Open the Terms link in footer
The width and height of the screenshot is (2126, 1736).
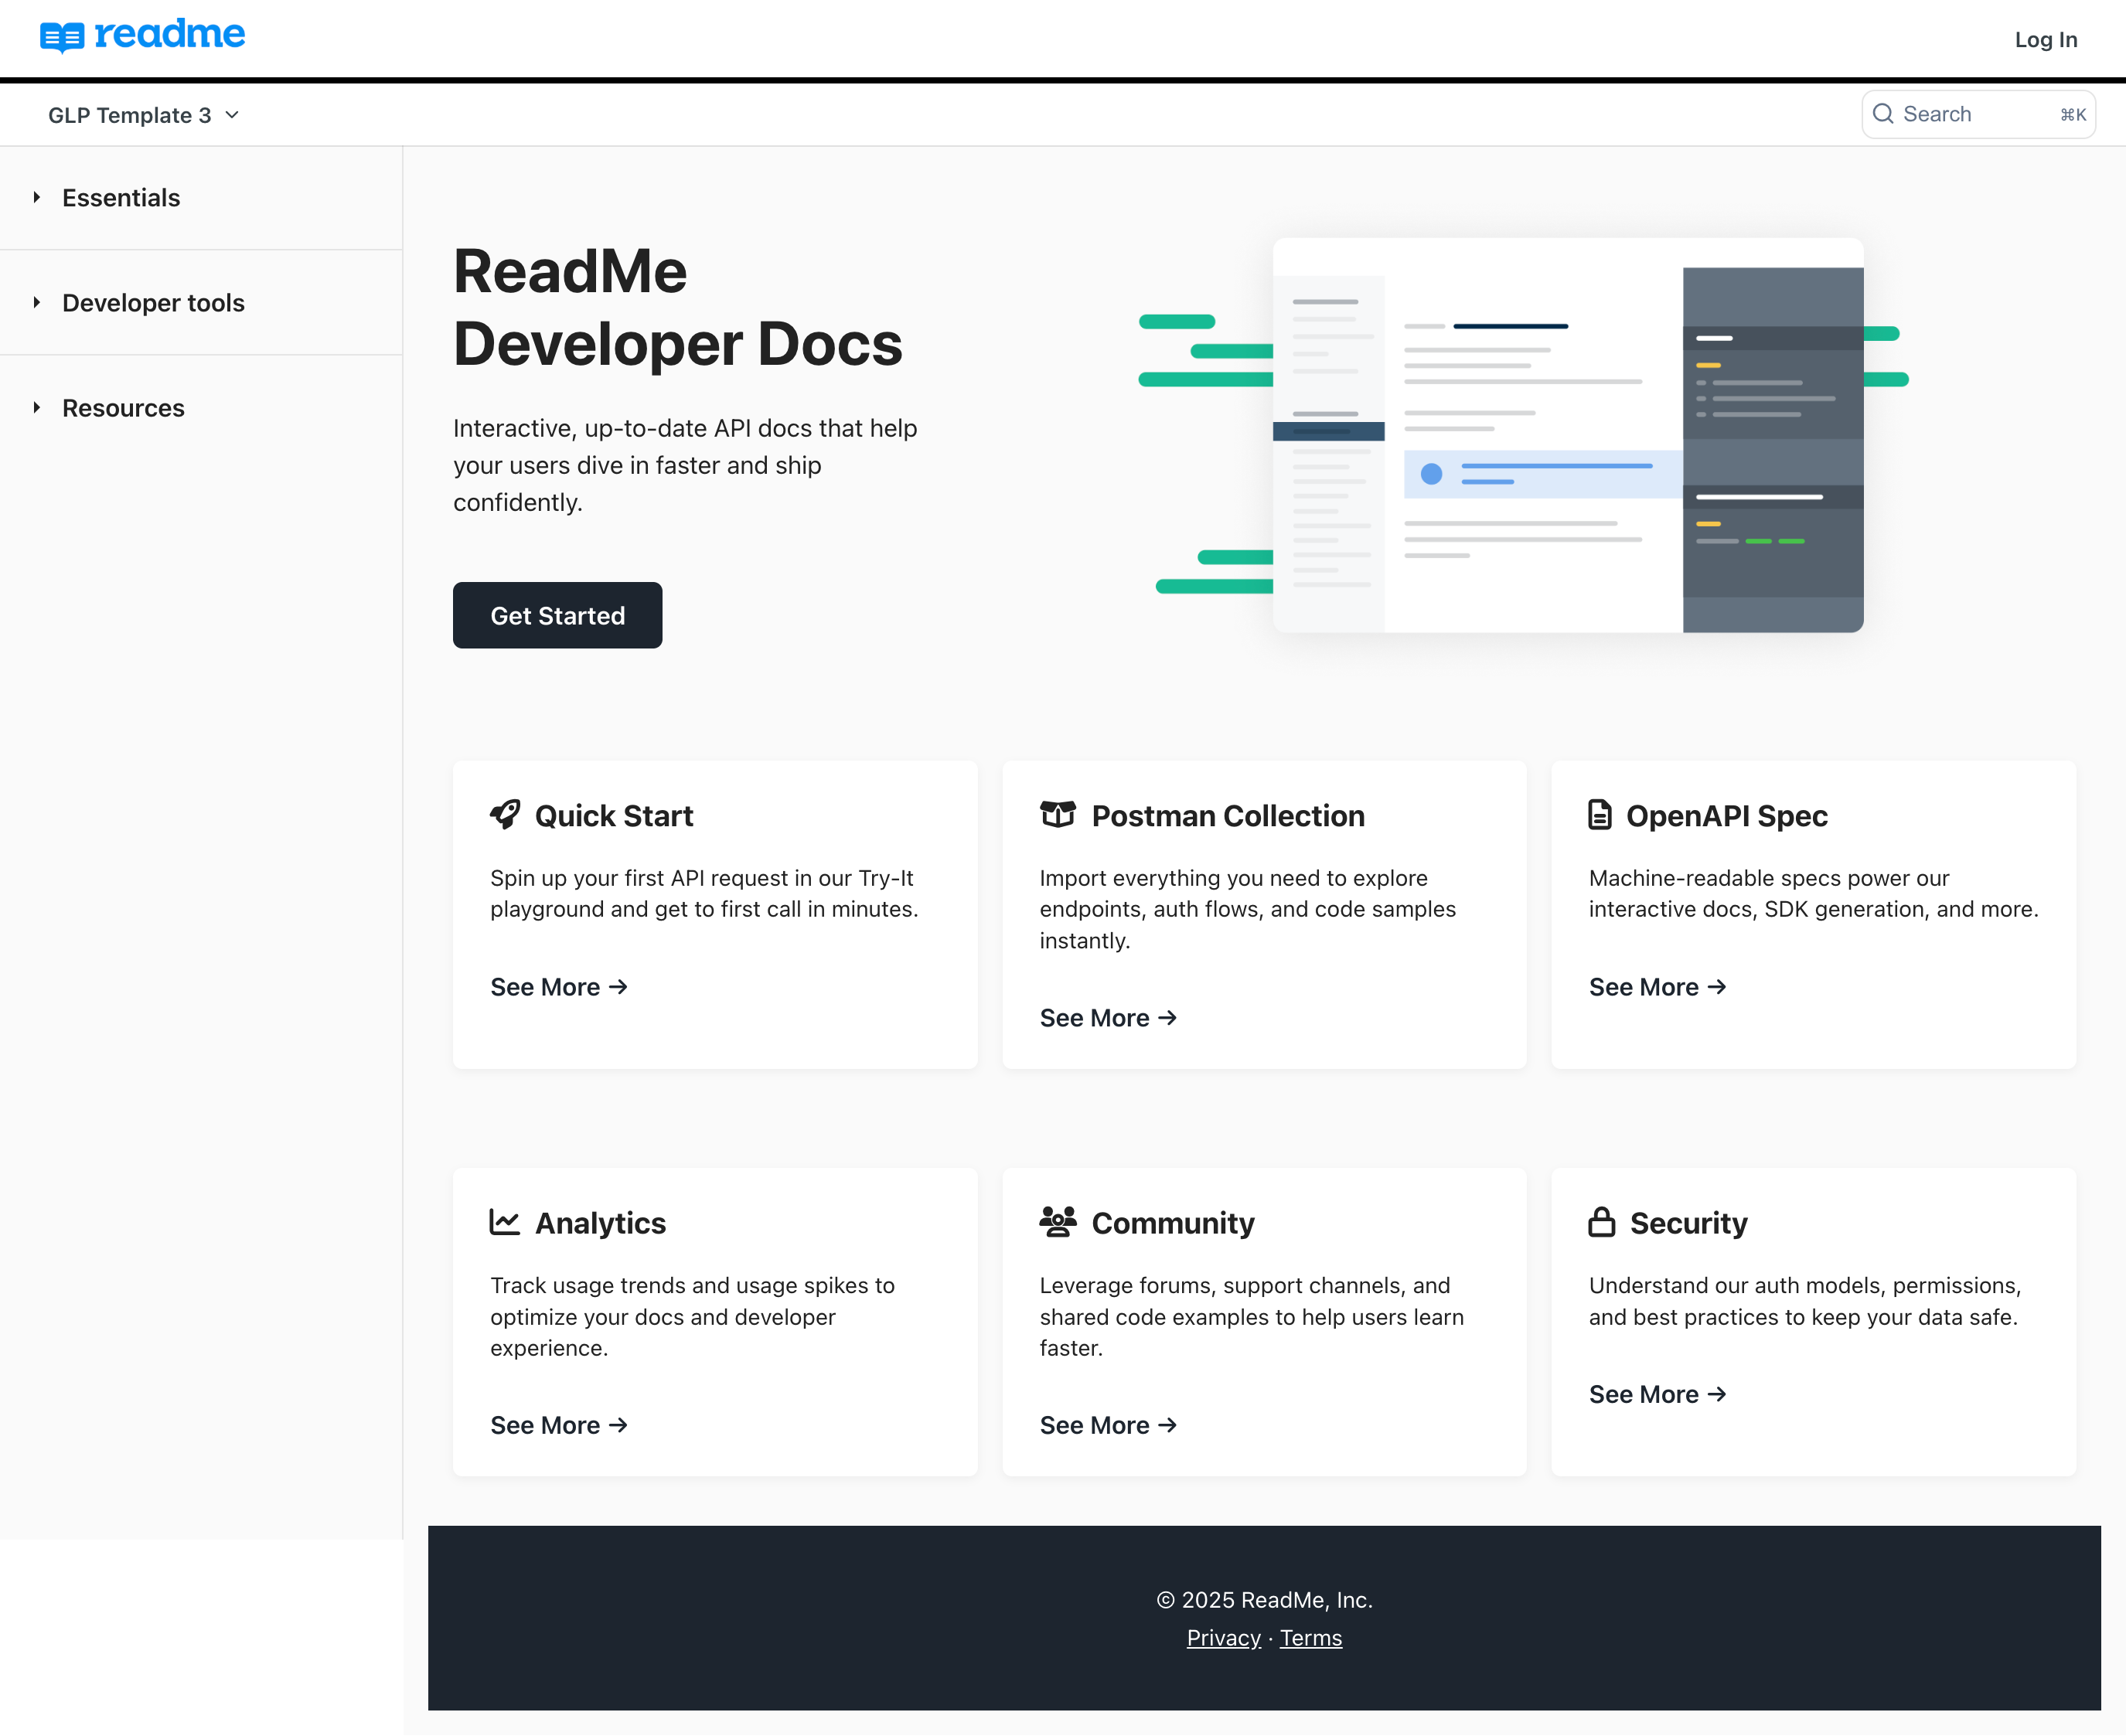1311,1638
